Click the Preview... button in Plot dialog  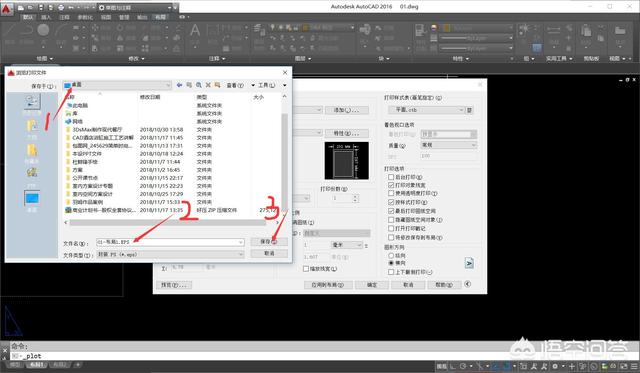click(174, 285)
